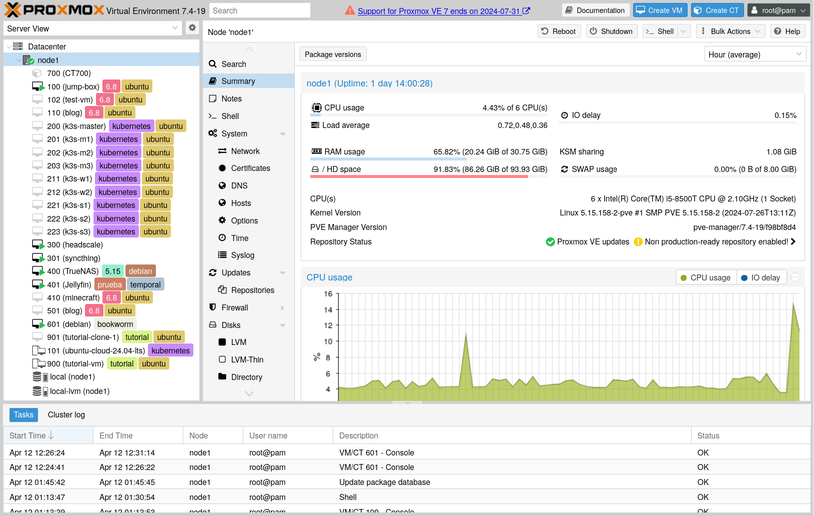Click the Create CT button
The width and height of the screenshot is (814, 516).
point(716,10)
